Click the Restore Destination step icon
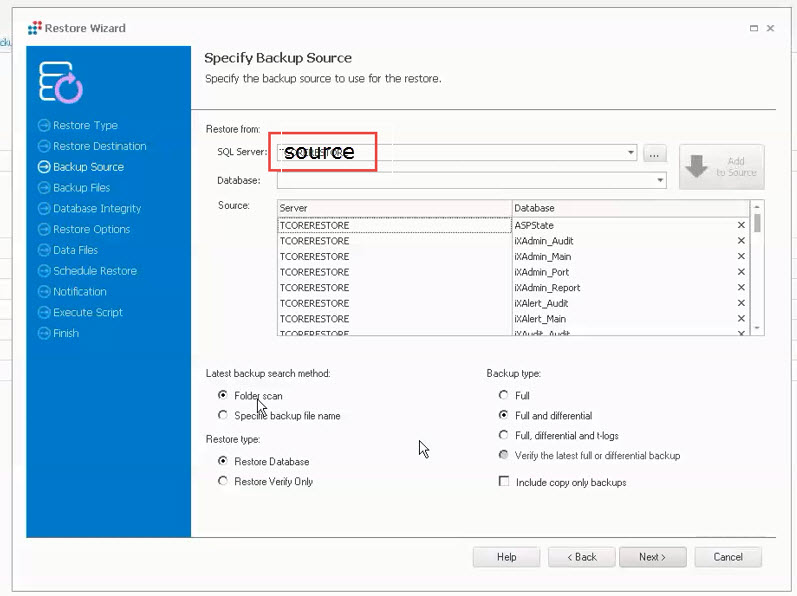The image size is (797, 596). click(44, 146)
